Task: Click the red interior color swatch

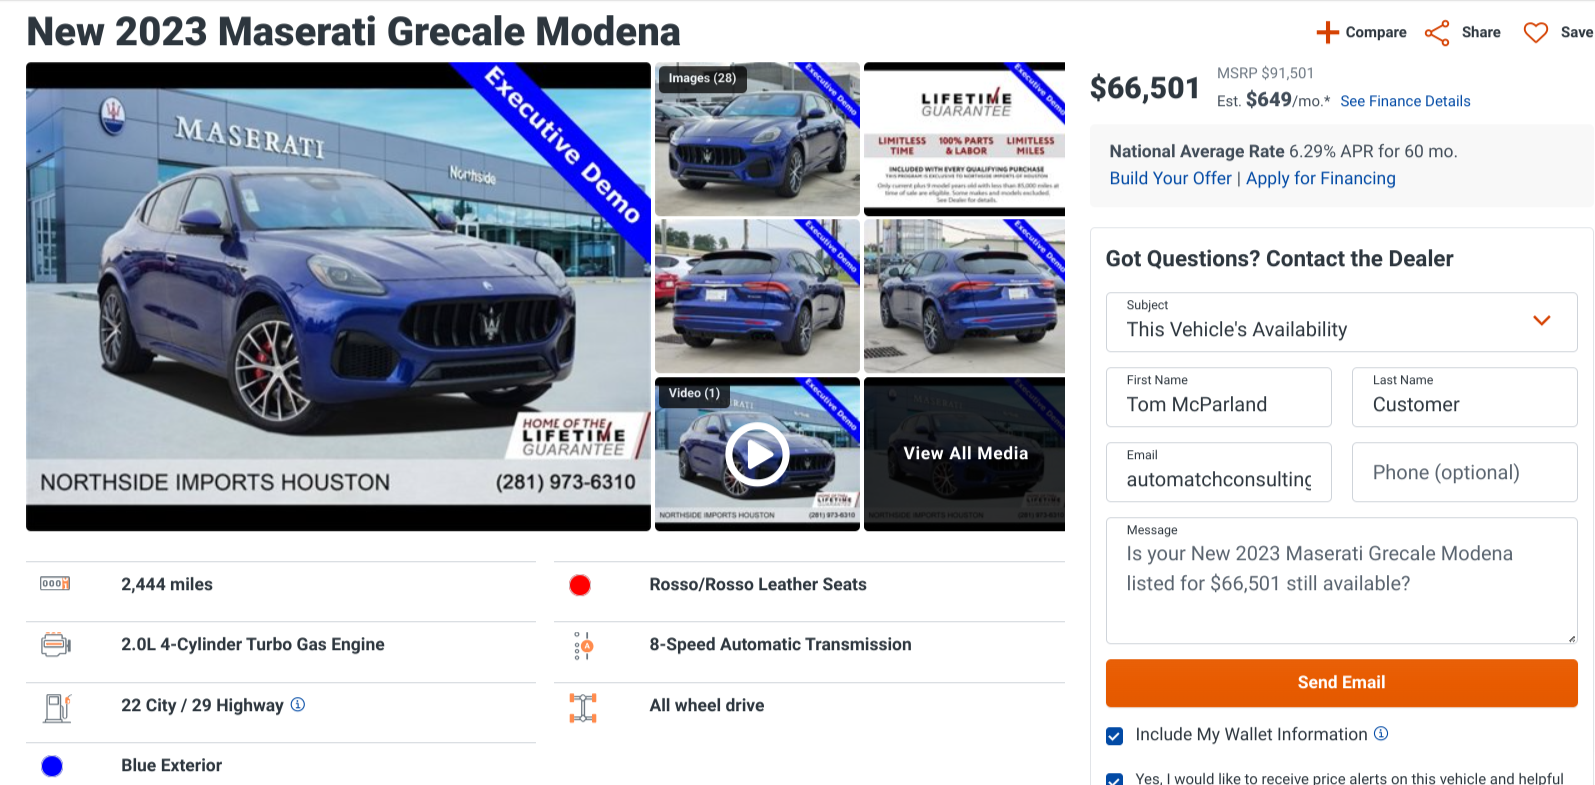Action: coord(580,585)
